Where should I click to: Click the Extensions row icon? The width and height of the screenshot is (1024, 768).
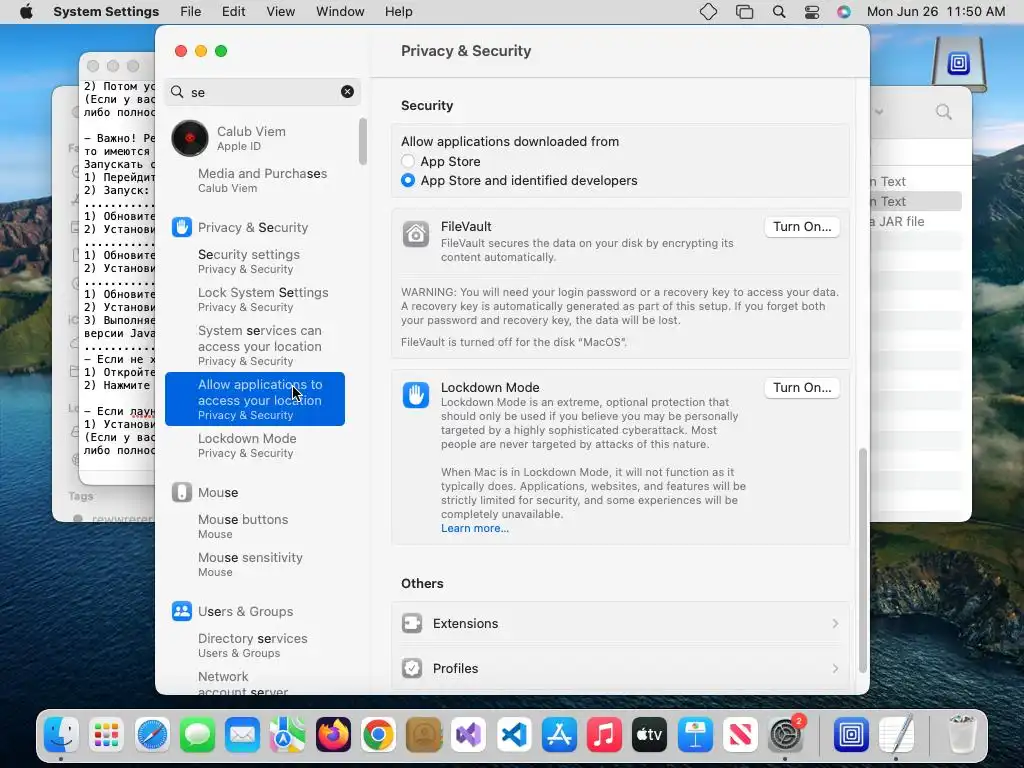(412, 624)
